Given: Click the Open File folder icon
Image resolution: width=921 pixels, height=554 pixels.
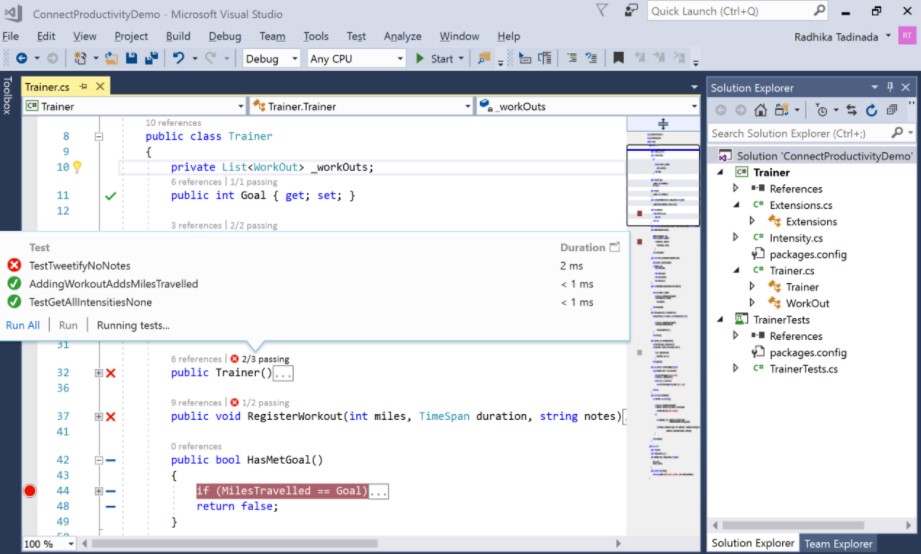Looking at the screenshot, I should tap(111, 58).
